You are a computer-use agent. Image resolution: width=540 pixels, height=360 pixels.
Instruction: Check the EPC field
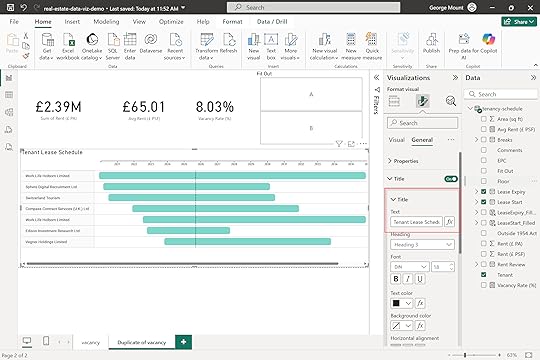click(x=484, y=161)
